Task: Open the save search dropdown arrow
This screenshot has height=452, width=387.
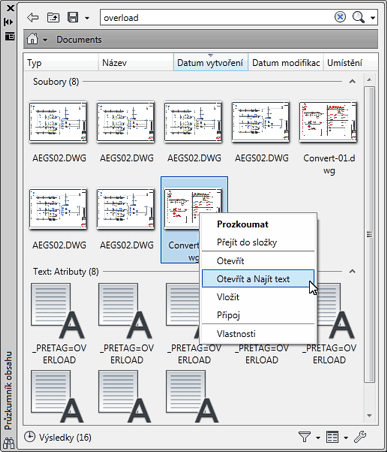Action: click(87, 18)
